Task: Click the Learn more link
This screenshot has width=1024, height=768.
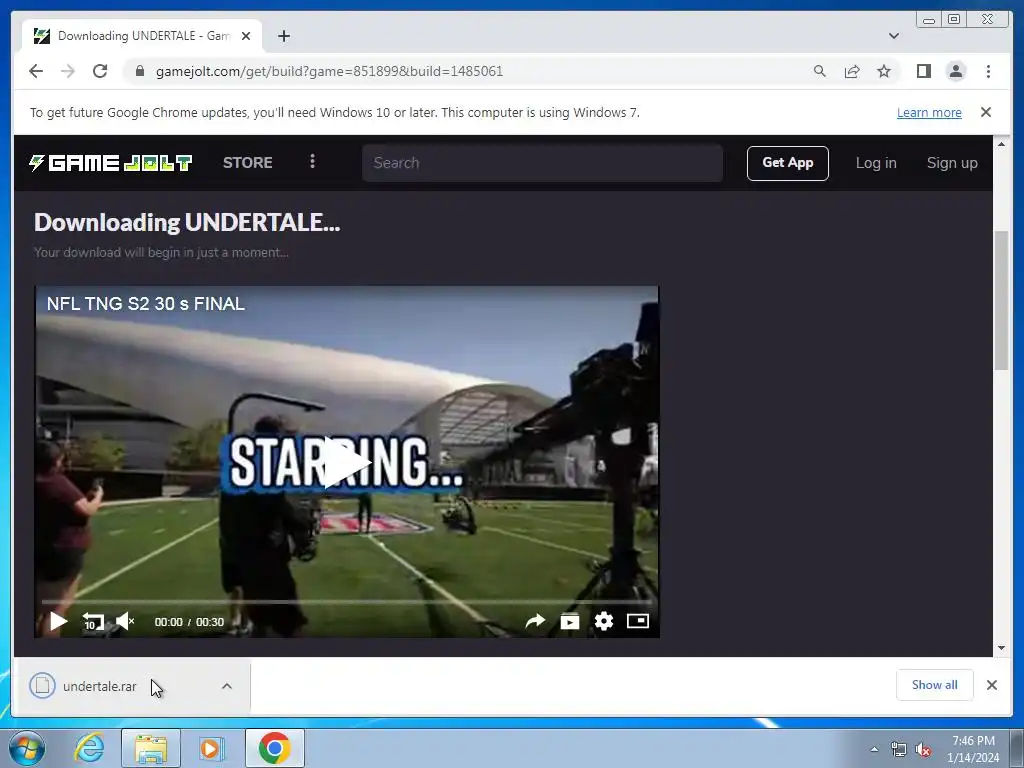Action: tap(929, 112)
